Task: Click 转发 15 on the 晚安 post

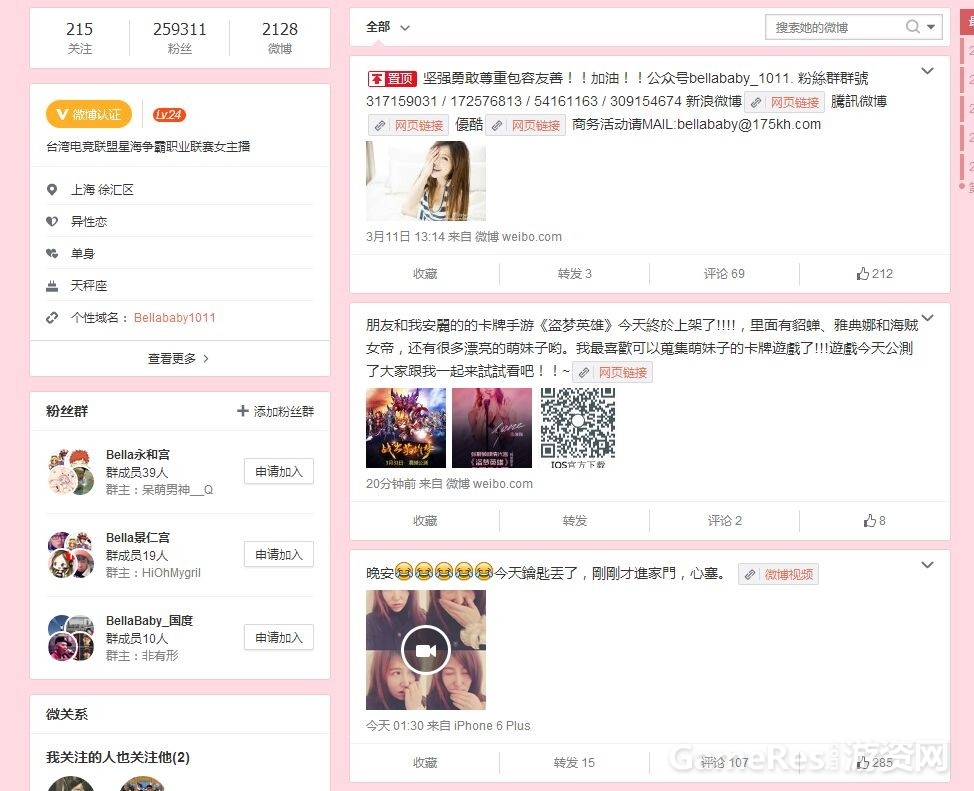Action: coord(575,762)
